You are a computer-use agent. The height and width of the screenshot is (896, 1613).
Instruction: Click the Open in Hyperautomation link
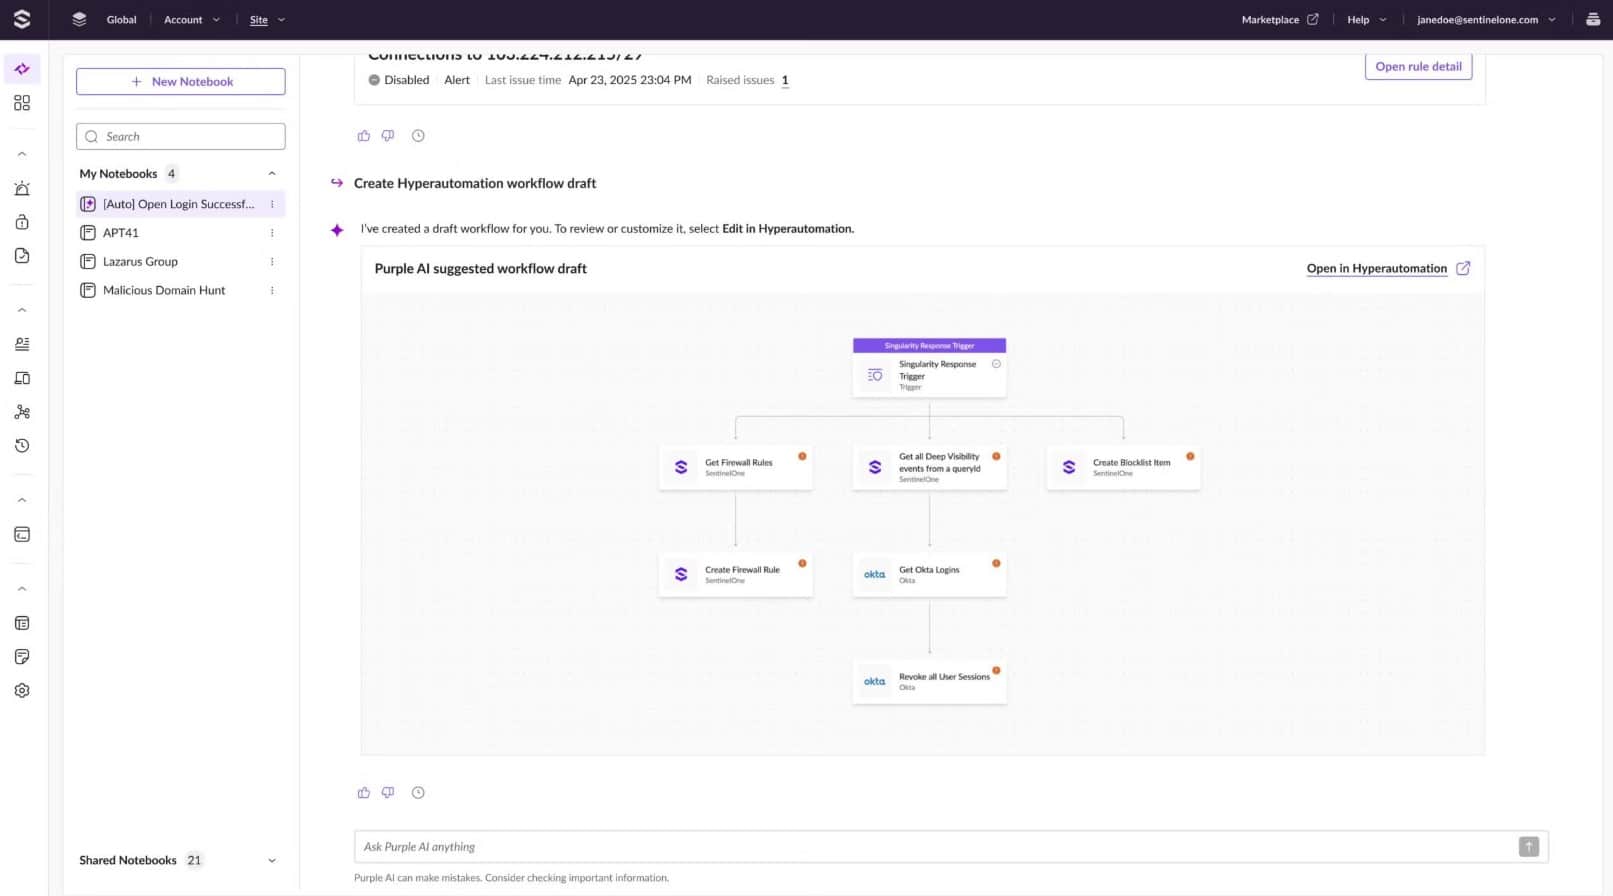pyautogui.click(x=1376, y=268)
